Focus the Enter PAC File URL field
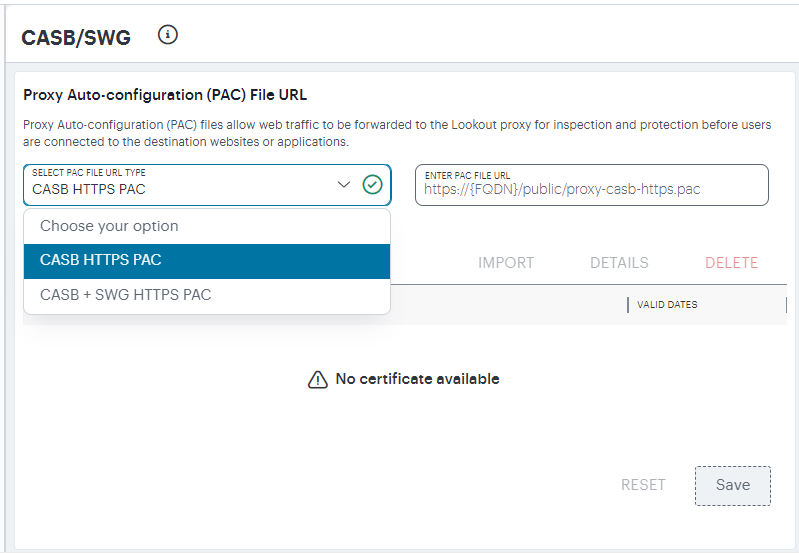The width and height of the screenshot is (799, 553). tap(592, 185)
